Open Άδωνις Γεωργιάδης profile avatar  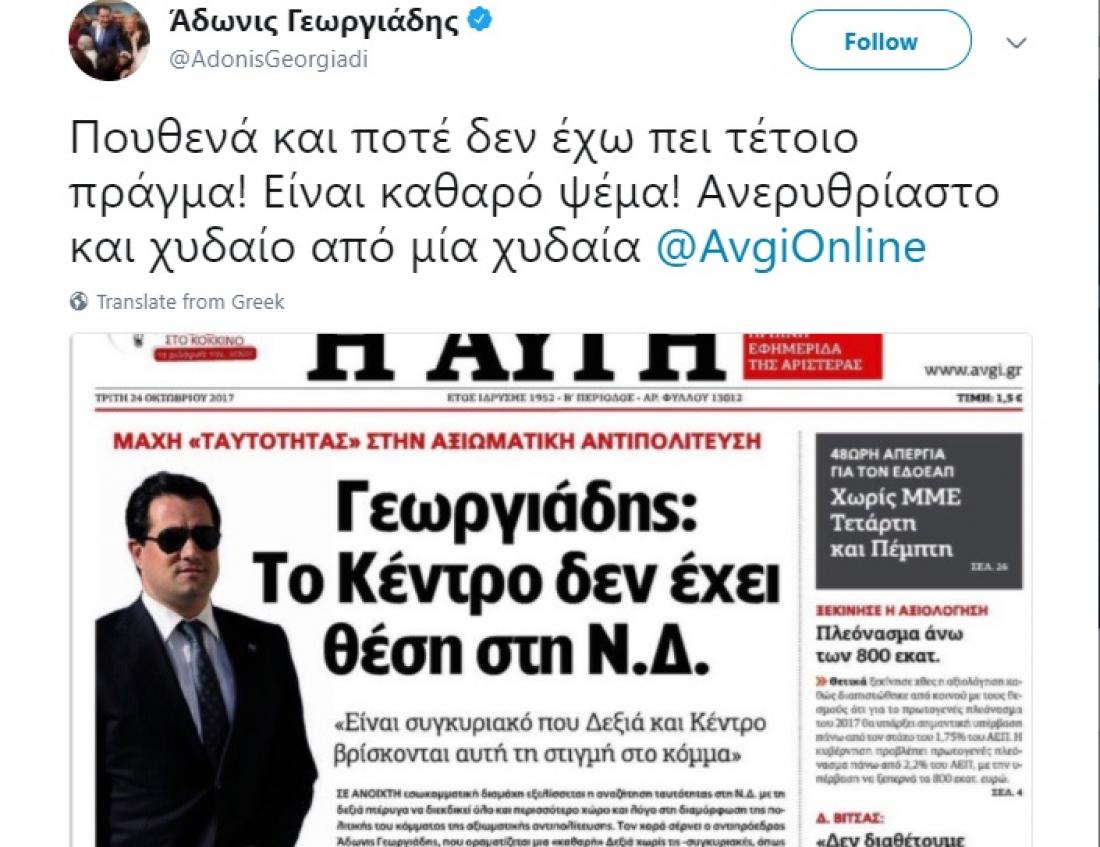tap(109, 40)
